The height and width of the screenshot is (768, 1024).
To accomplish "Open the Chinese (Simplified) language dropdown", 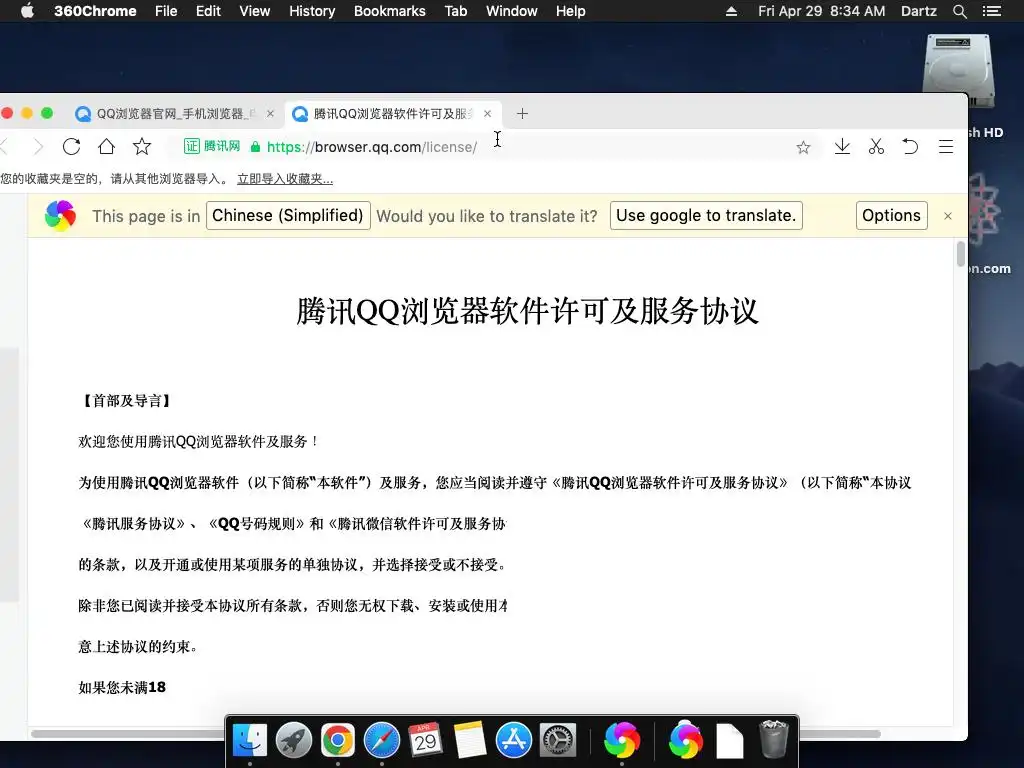I will coord(288,216).
